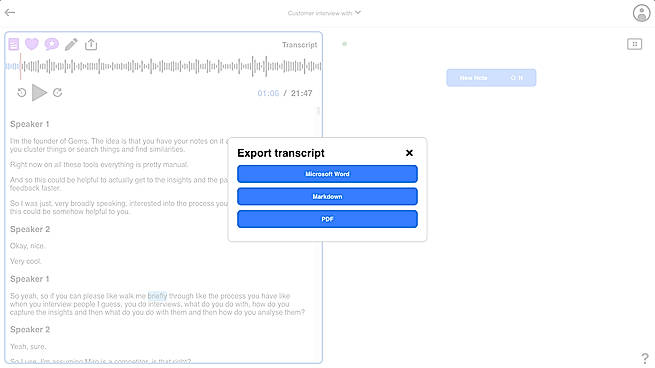Image resolution: width=655 pixels, height=368 pixels.
Task: Open the transcript document icon
Action: coord(14,44)
